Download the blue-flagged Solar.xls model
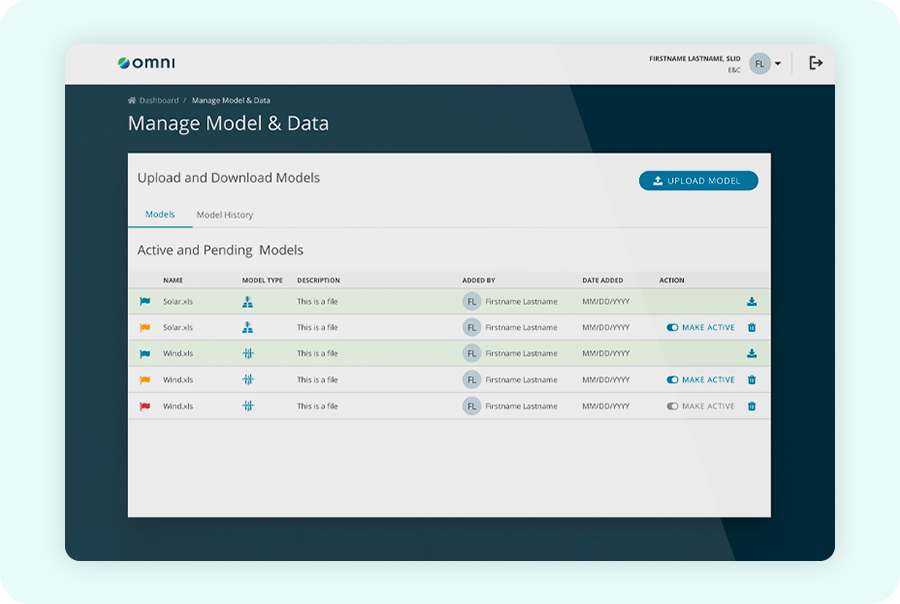This screenshot has height=604, width=900. 751,301
